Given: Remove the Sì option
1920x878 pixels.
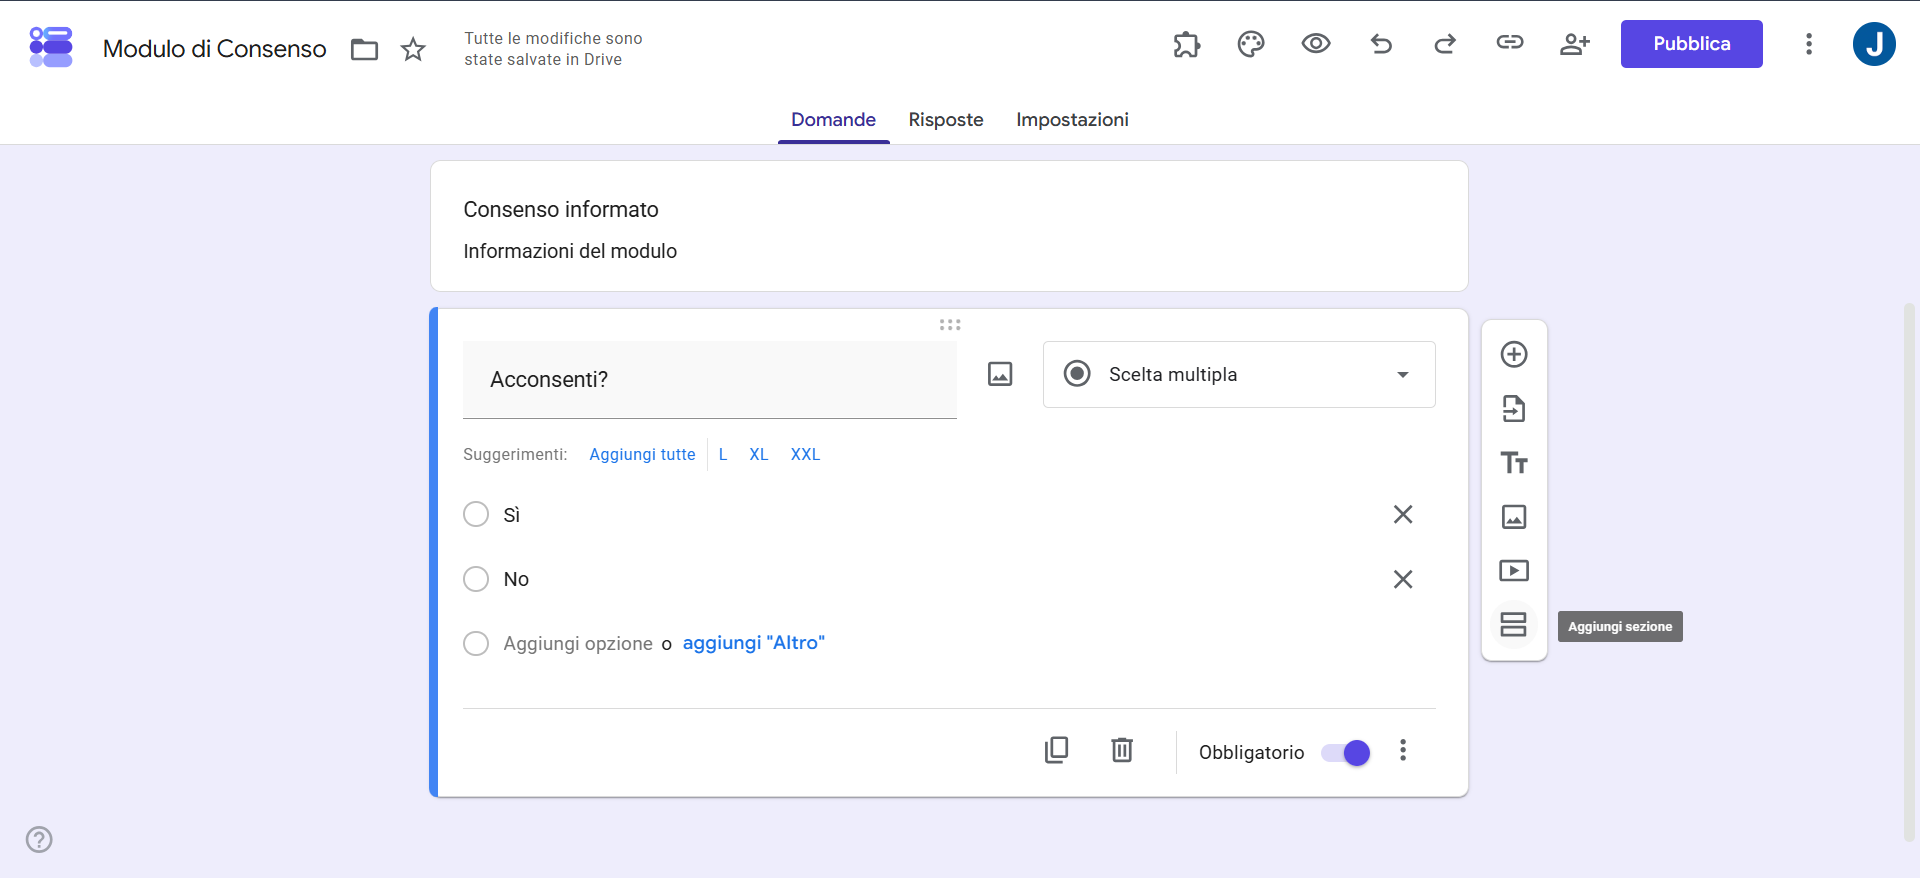Looking at the screenshot, I should (1403, 514).
